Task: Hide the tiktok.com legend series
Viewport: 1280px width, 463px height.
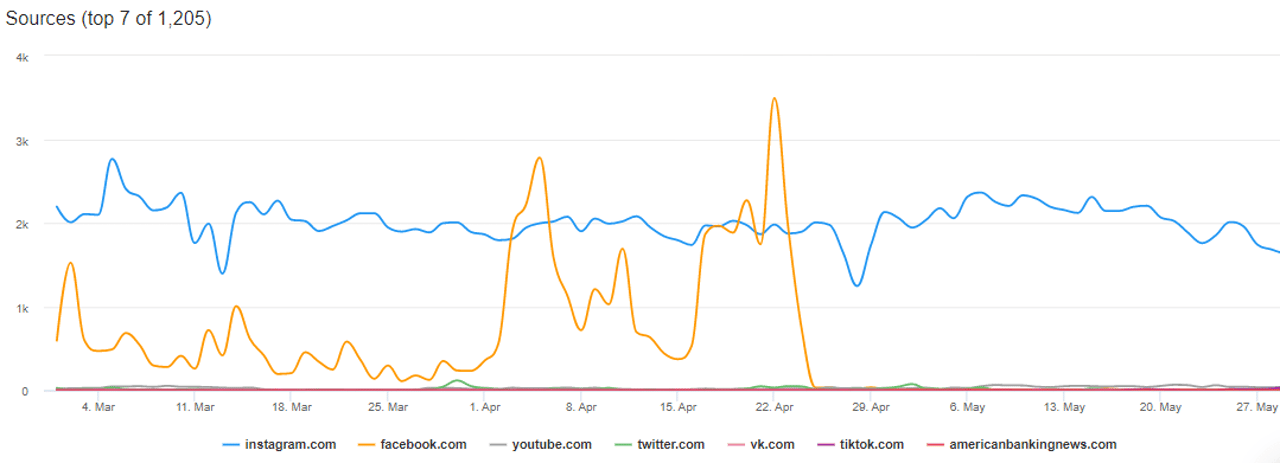Action: (871, 444)
